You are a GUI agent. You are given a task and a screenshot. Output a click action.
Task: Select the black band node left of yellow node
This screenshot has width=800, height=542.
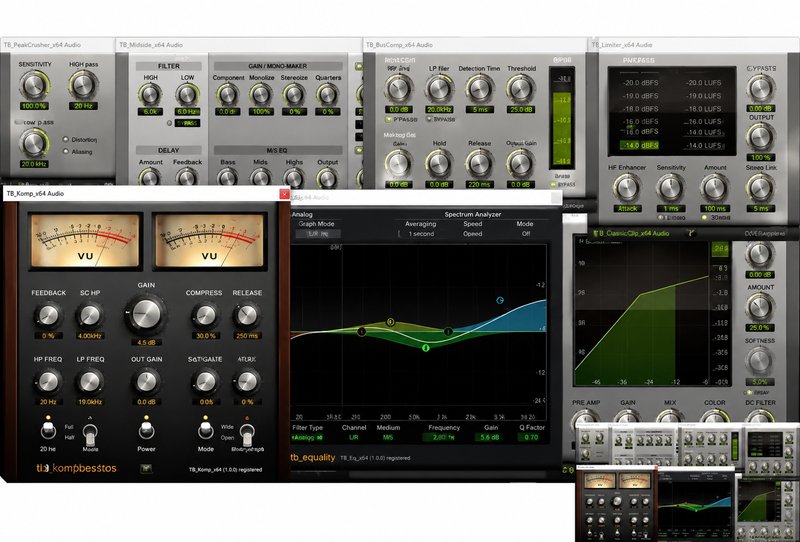pyautogui.click(x=362, y=332)
